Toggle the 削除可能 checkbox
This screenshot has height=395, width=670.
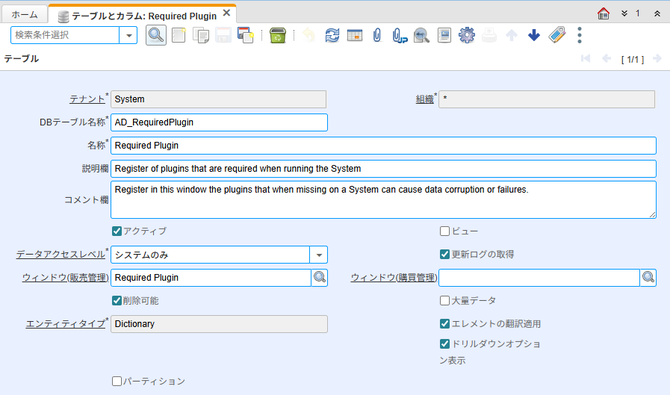pos(117,301)
